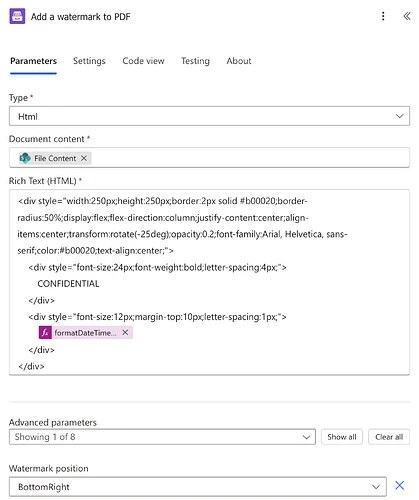
Task: Click the Add a watermark to PDF connector icon
Action: (x=17, y=16)
